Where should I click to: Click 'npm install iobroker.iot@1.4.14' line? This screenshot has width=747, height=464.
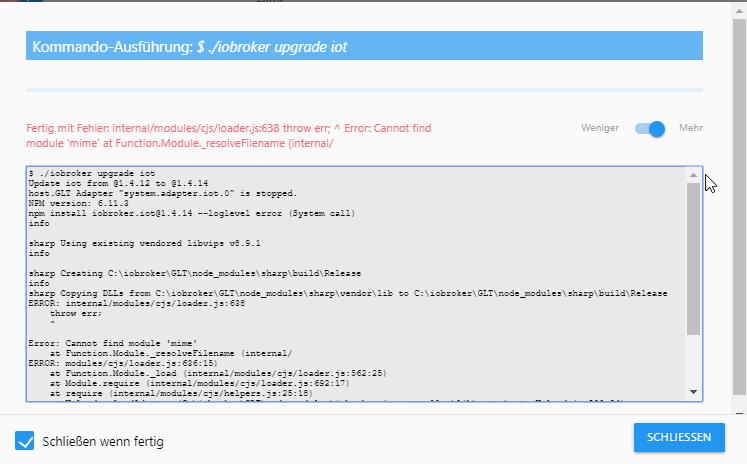click(192, 213)
